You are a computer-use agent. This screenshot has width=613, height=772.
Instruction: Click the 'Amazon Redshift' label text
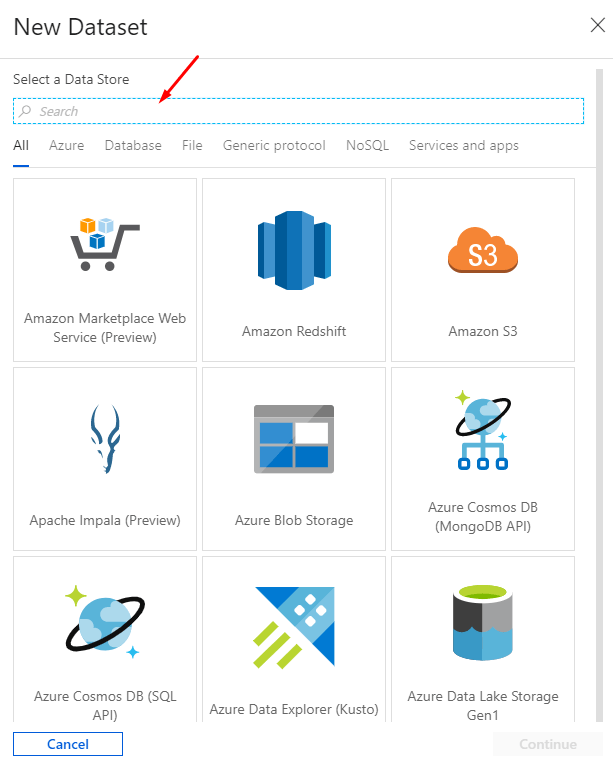[294, 331]
